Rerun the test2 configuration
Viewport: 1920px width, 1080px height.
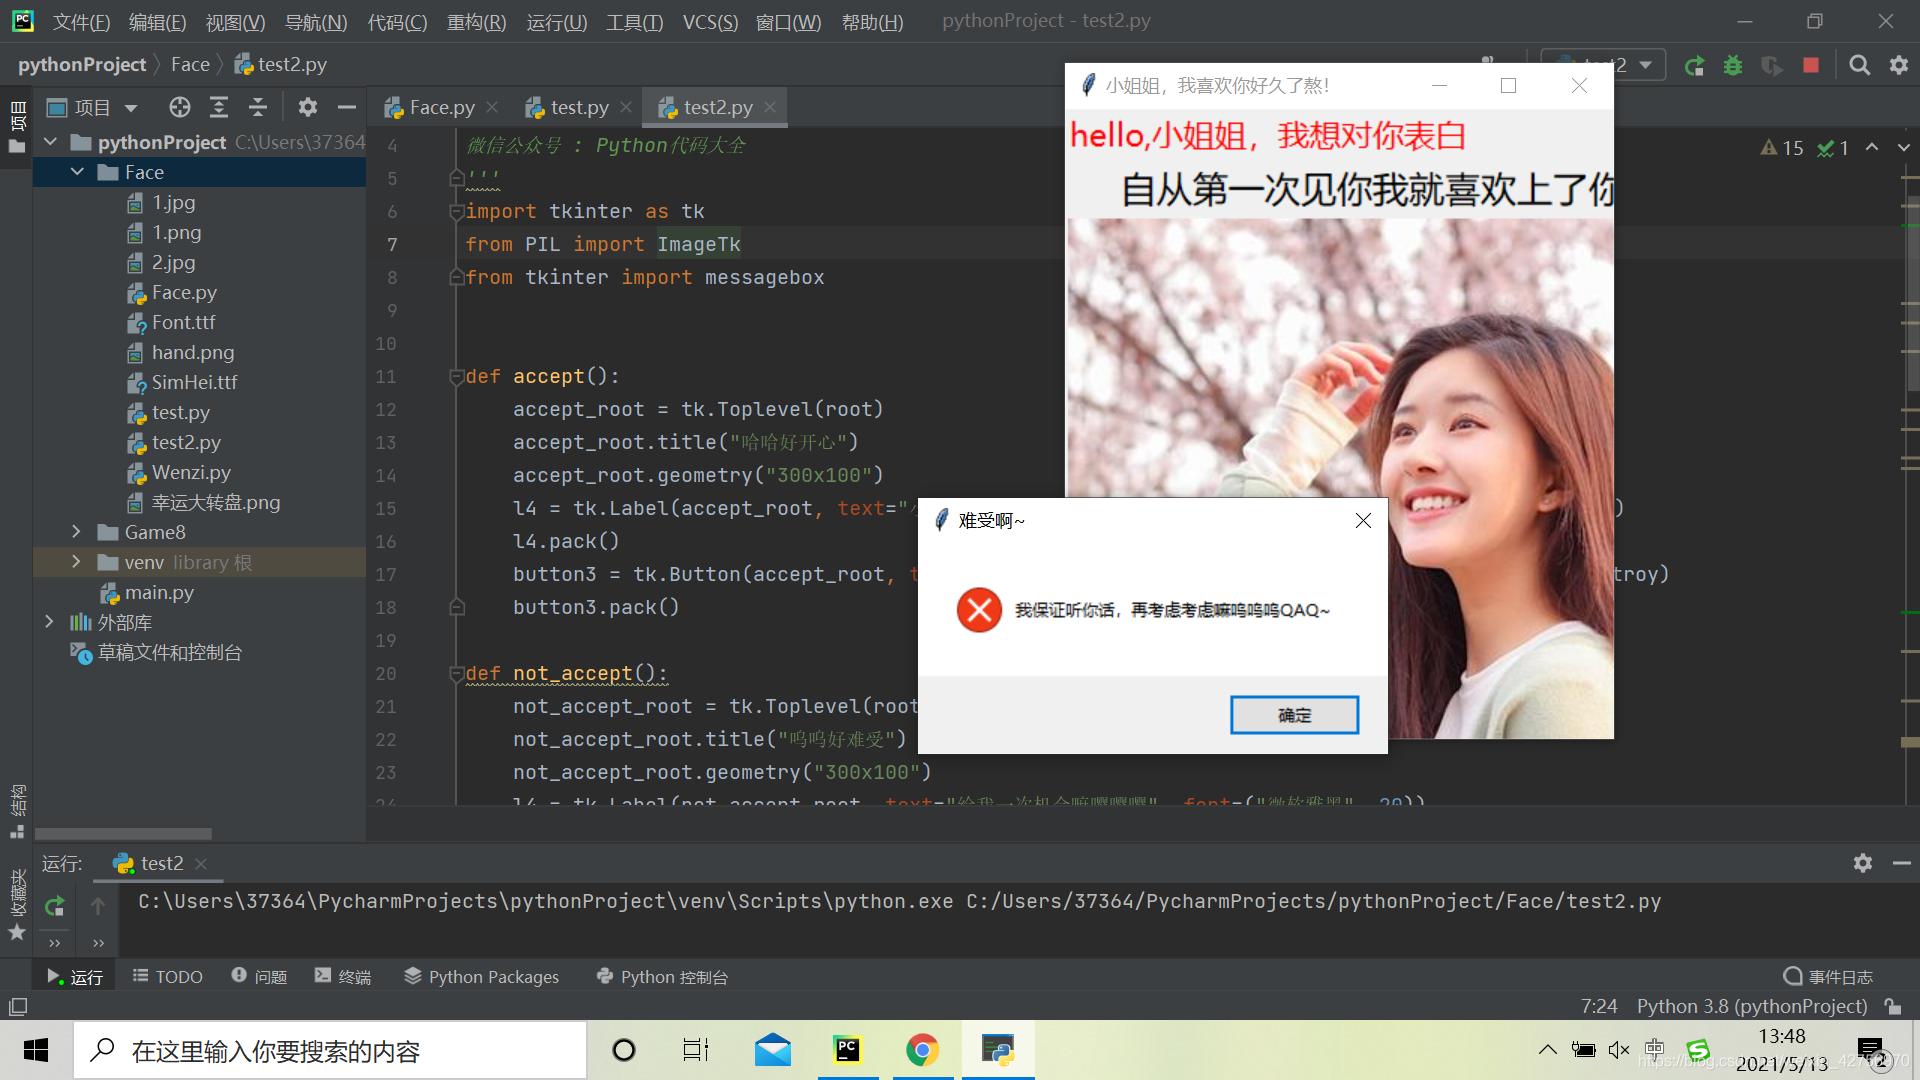[x=1694, y=65]
